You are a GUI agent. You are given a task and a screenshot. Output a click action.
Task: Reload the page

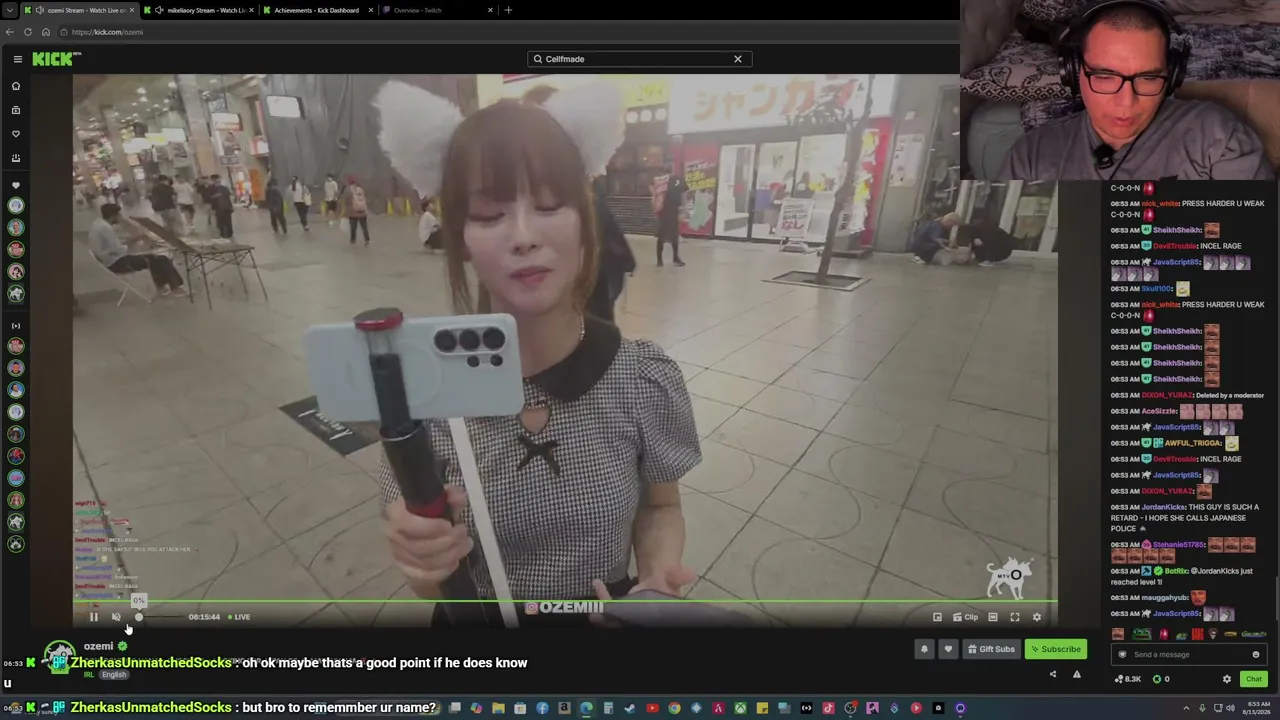point(28,32)
